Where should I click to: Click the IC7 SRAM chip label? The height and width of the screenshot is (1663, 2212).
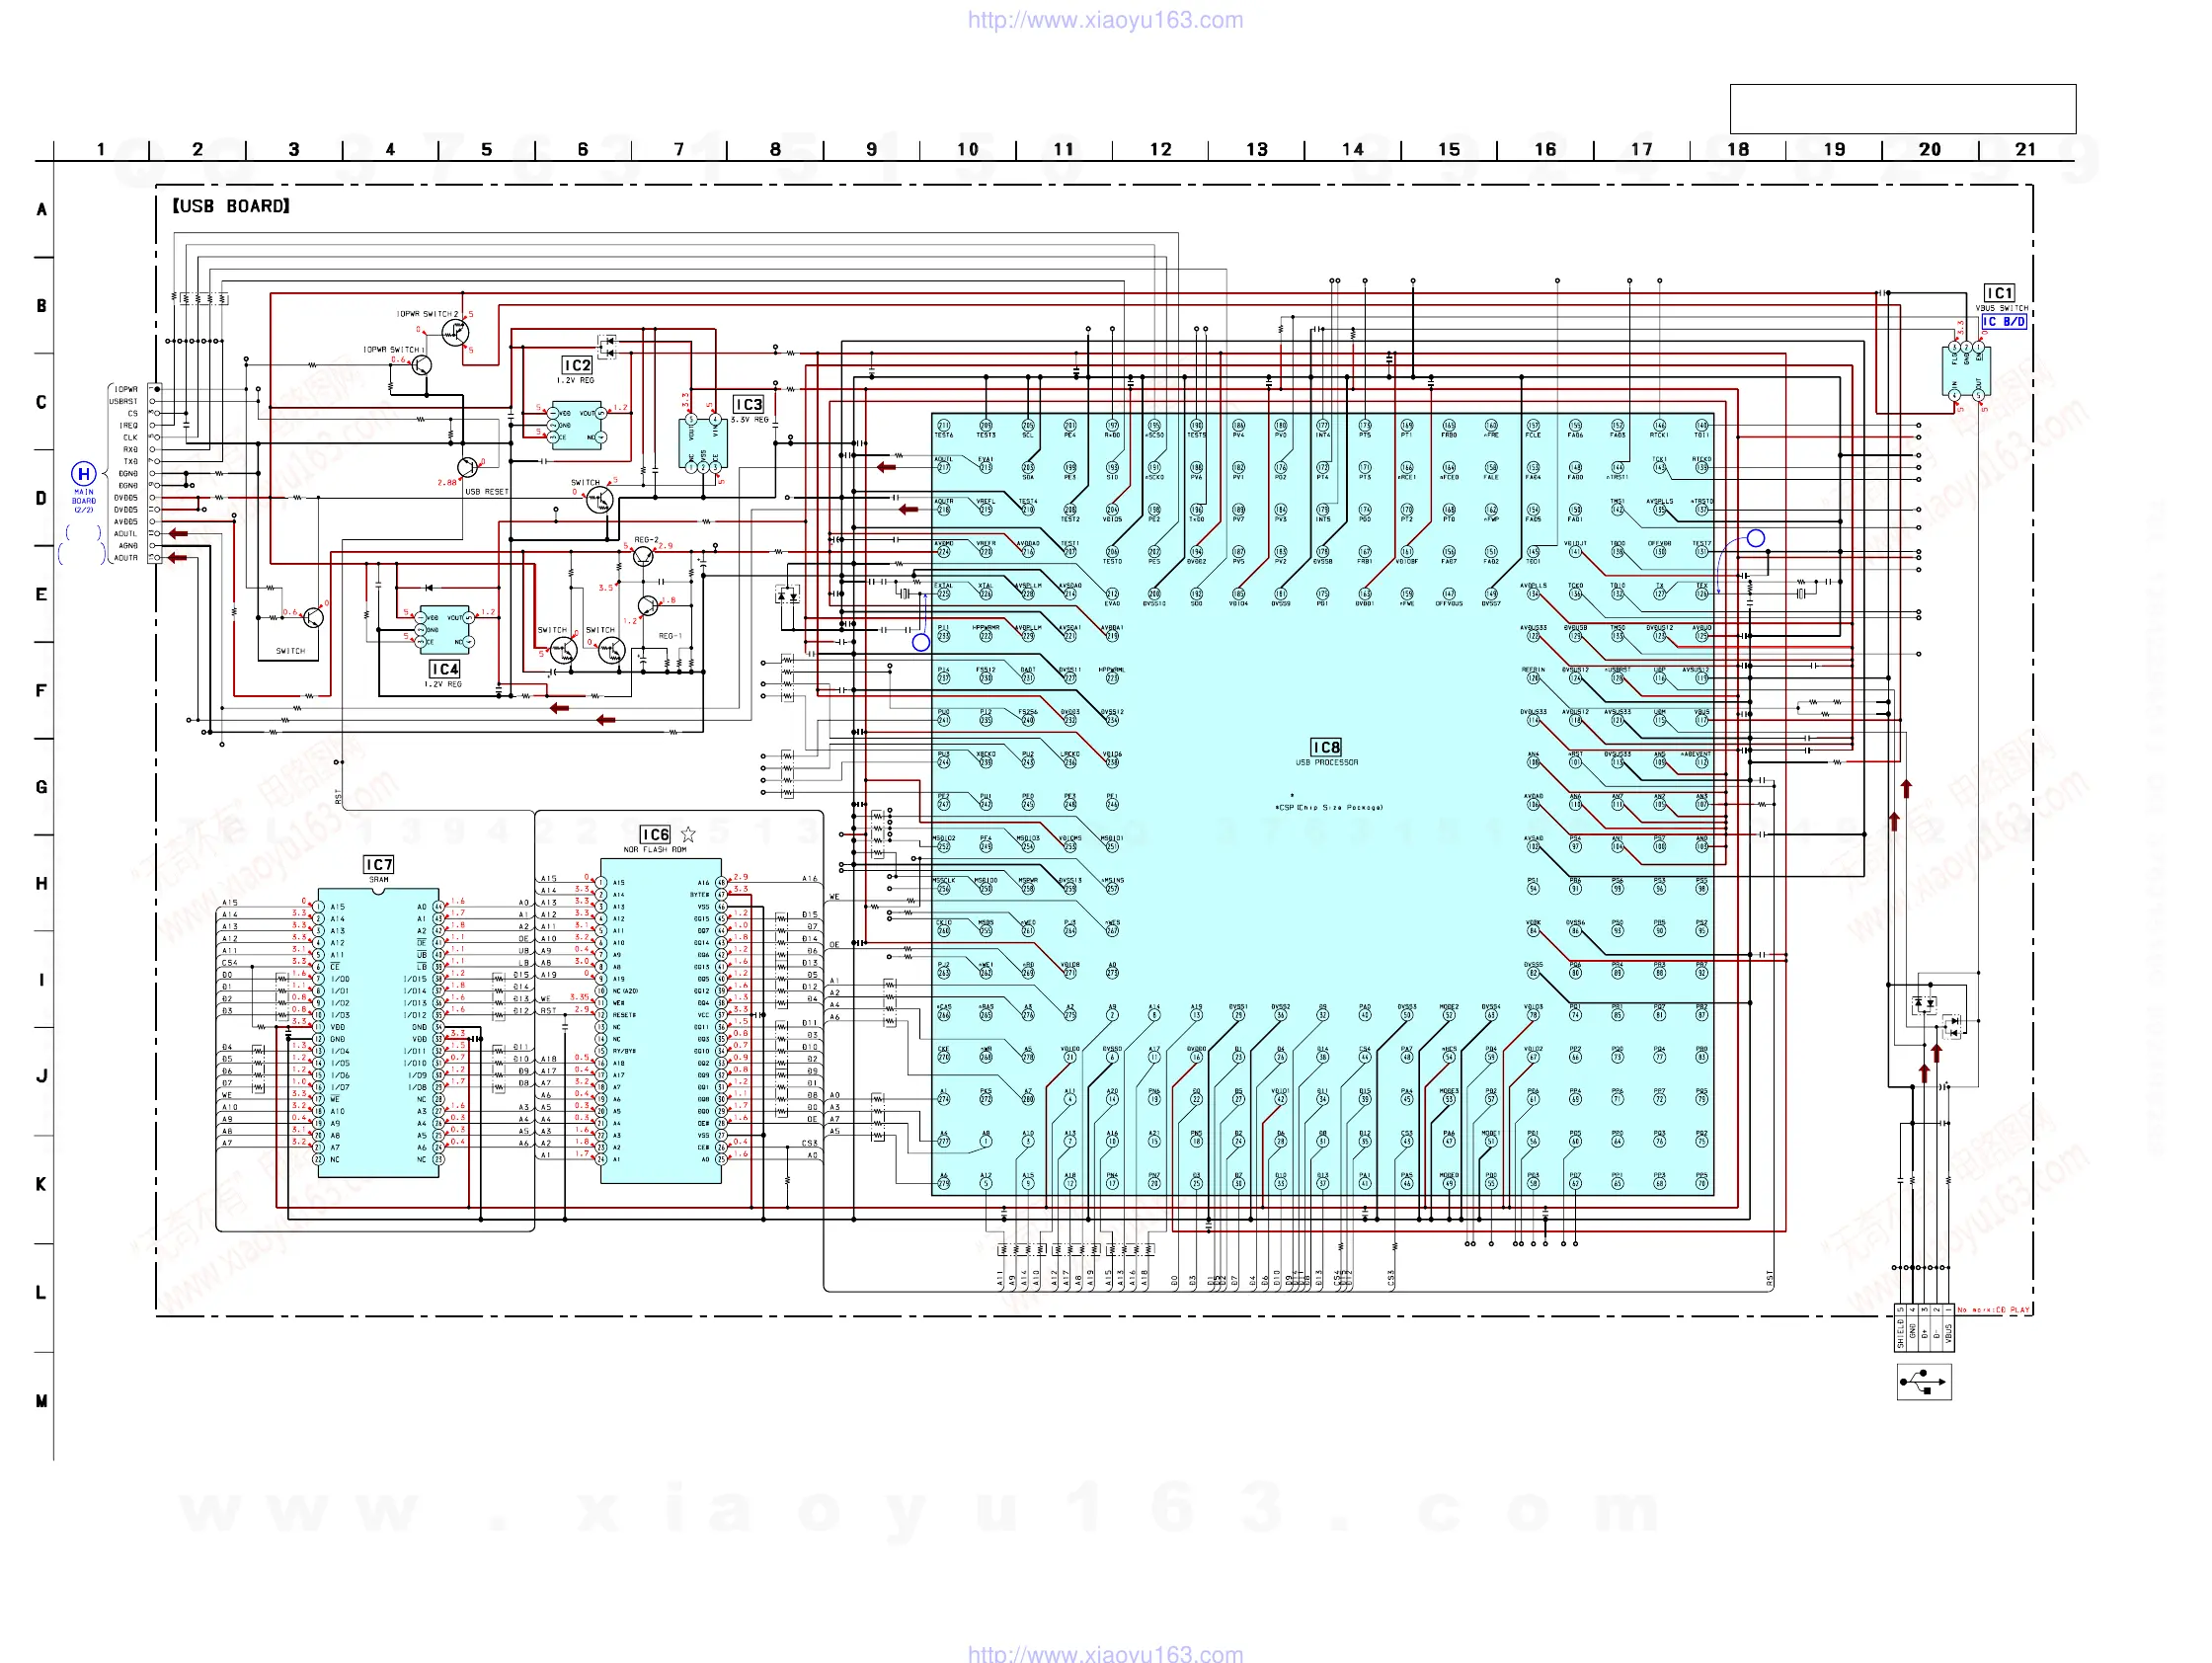[379, 864]
